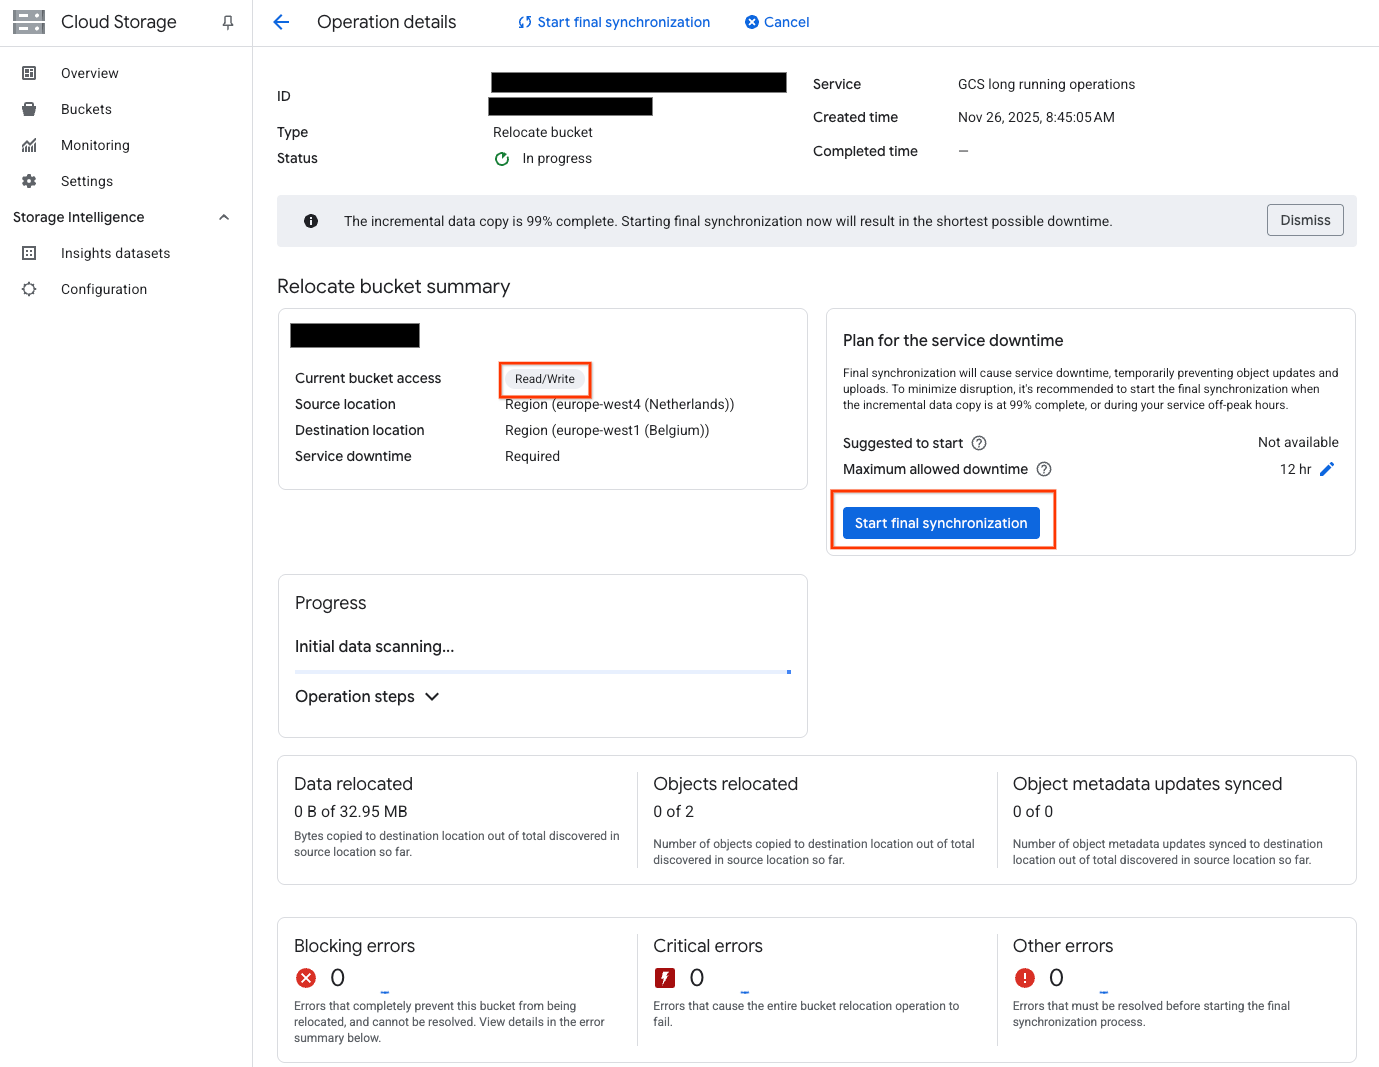The image size is (1379, 1067).
Task: Open Insights datasets page
Action: point(115,253)
